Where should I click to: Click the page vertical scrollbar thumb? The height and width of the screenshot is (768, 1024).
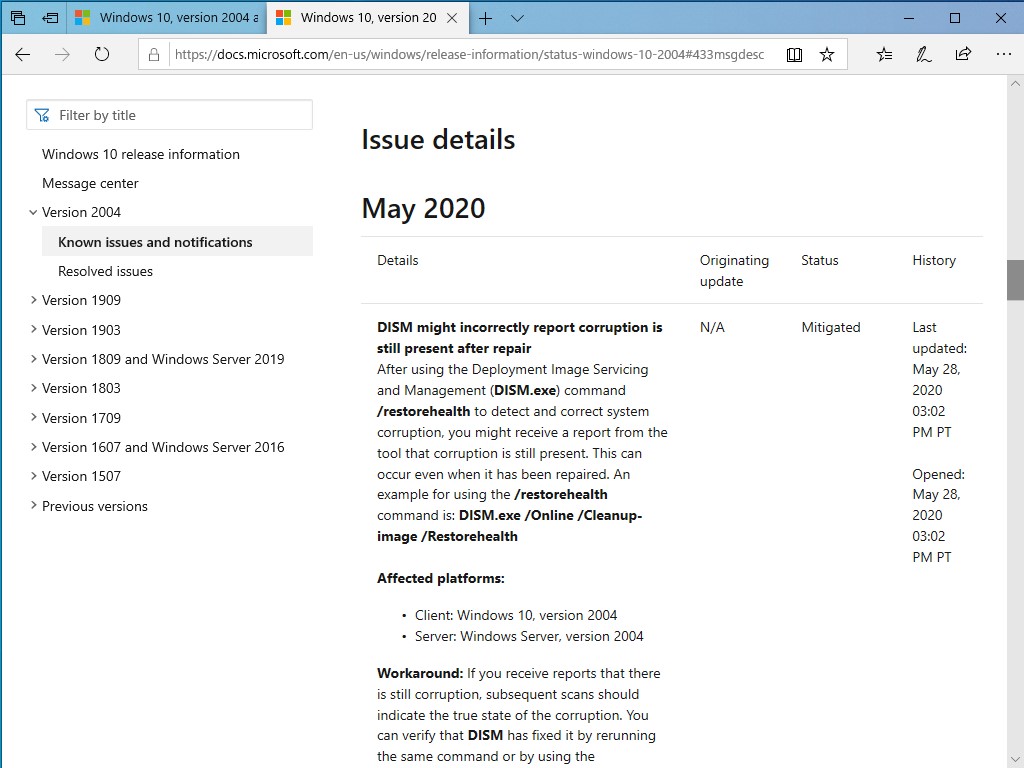point(1015,280)
